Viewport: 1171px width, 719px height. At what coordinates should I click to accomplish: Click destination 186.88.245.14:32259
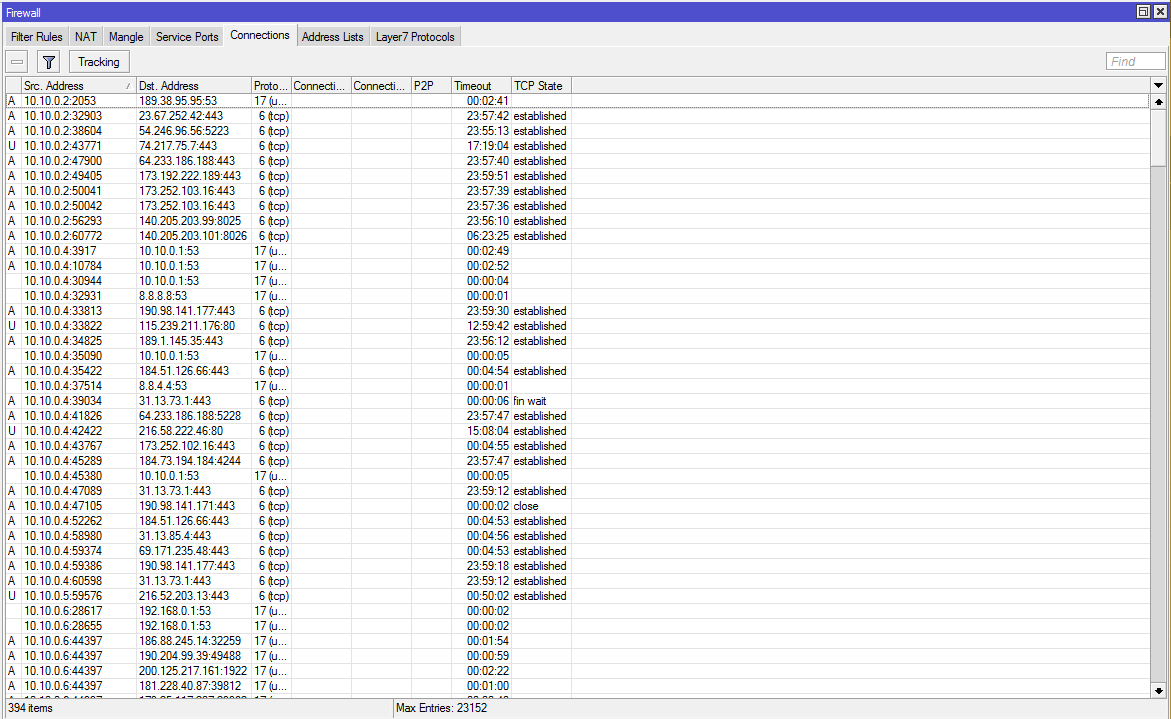tap(190, 641)
